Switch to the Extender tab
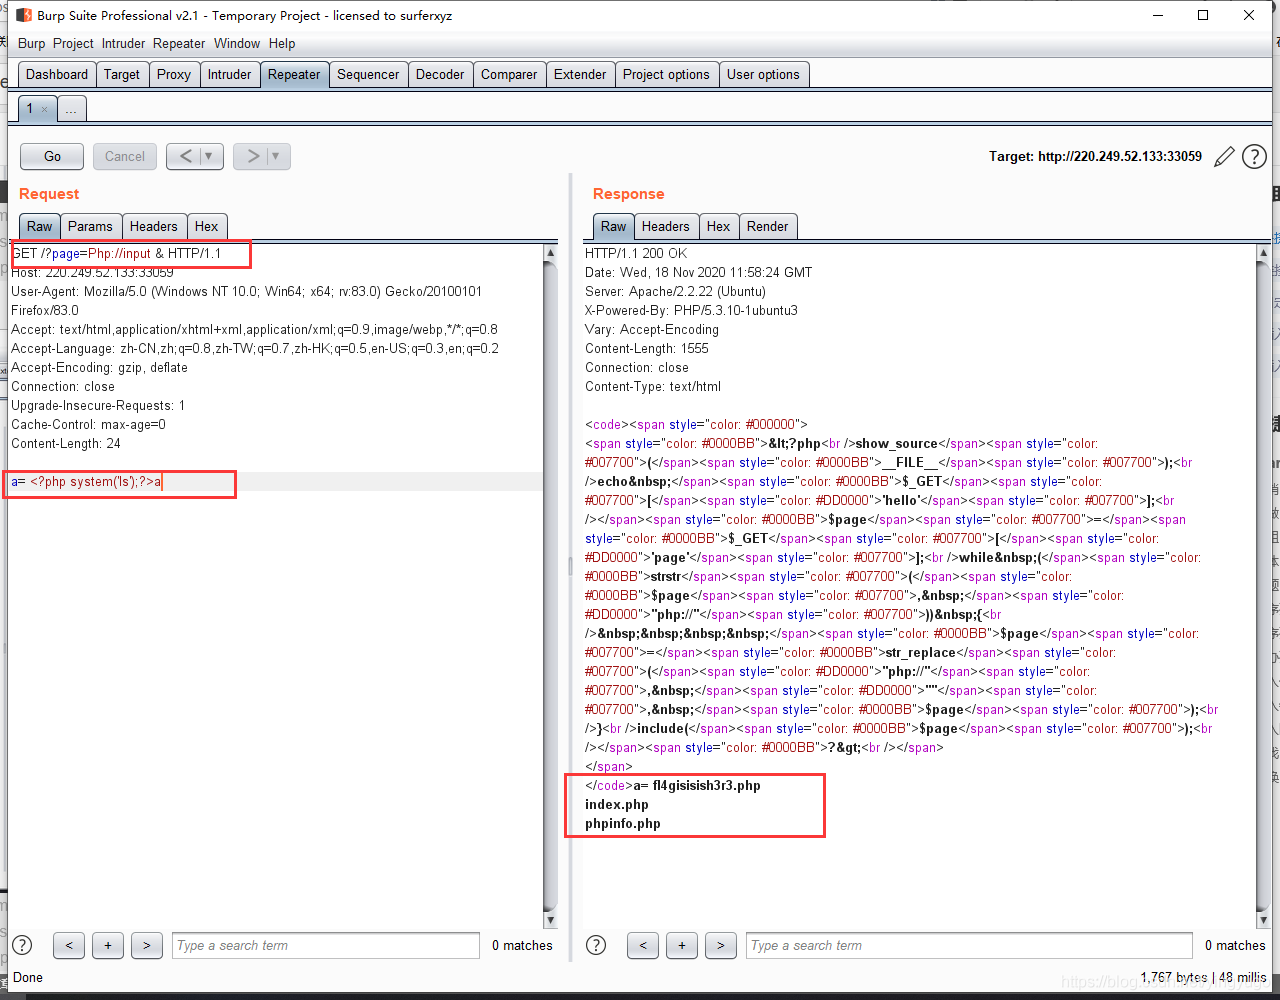1280x1000 pixels. pyautogui.click(x=580, y=74)
